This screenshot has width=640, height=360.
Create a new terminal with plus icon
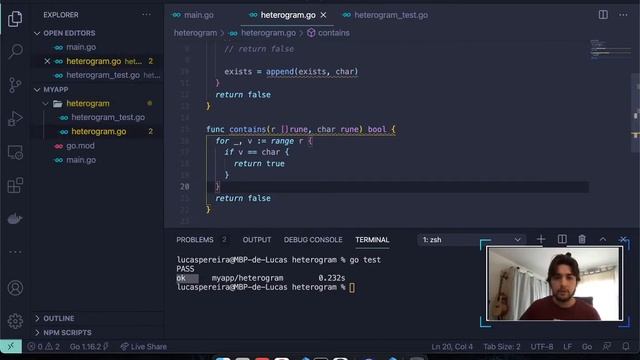point(541,239)
